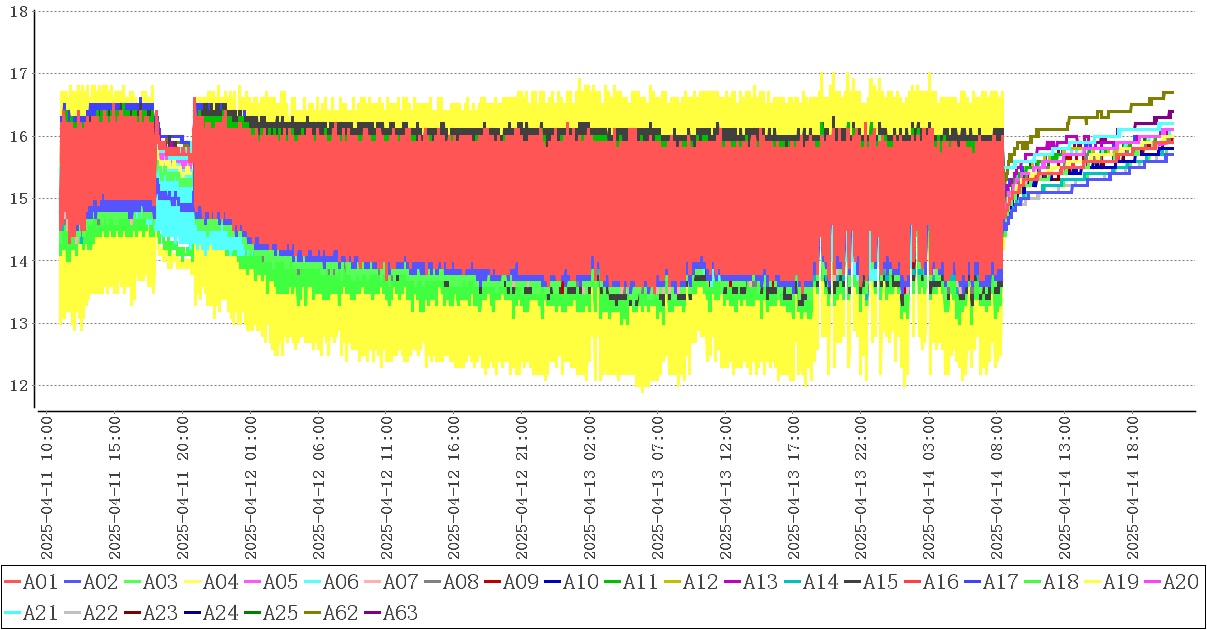
Task: Click the A25 dark green legend marker
Action: (x=252, y=613)
